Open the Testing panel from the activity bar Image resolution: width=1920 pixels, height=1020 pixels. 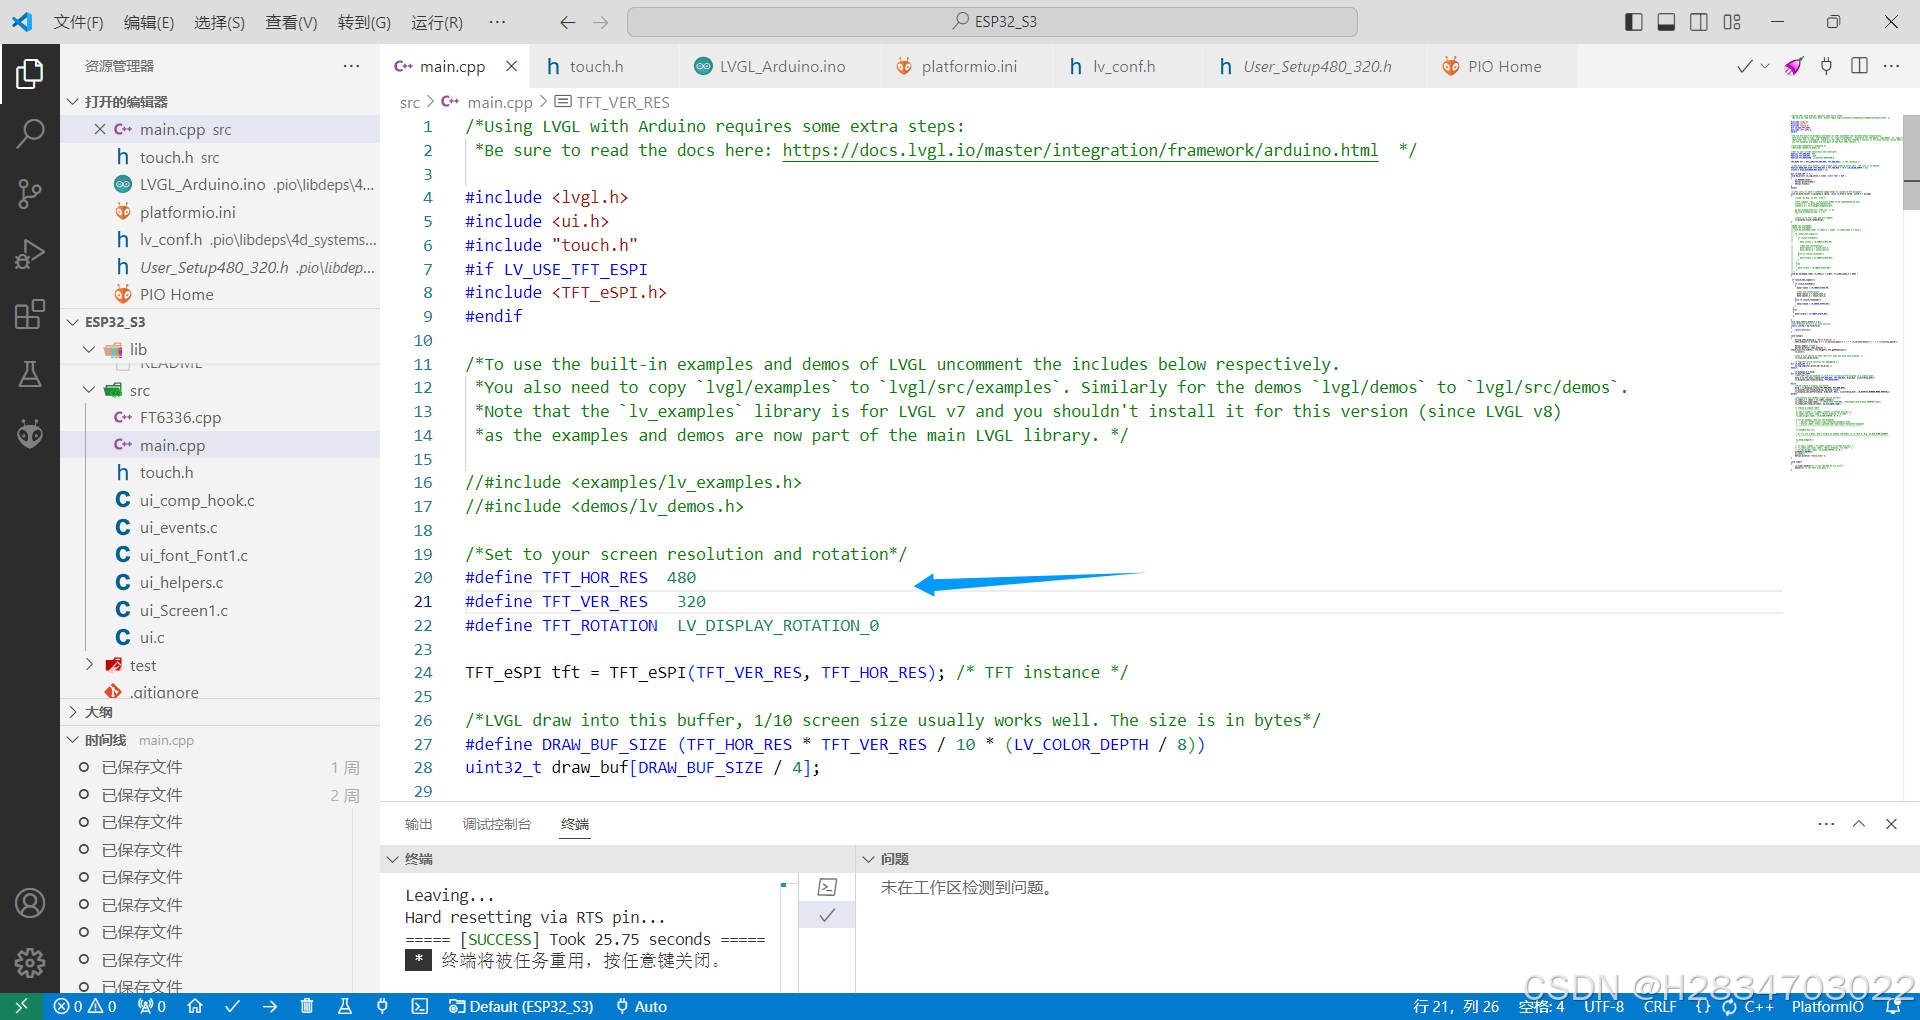tap(30, 374)
